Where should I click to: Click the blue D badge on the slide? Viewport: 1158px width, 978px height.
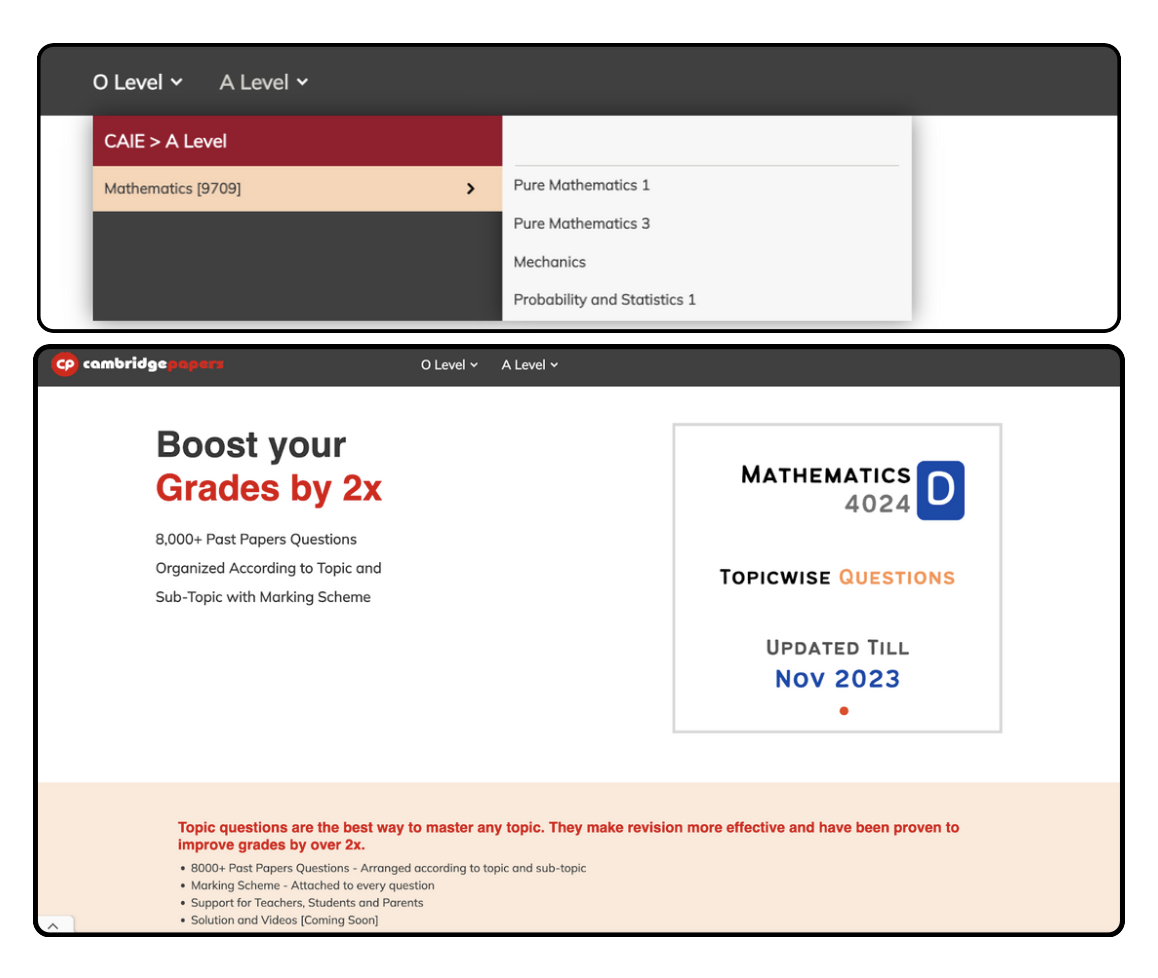[940, 490]
